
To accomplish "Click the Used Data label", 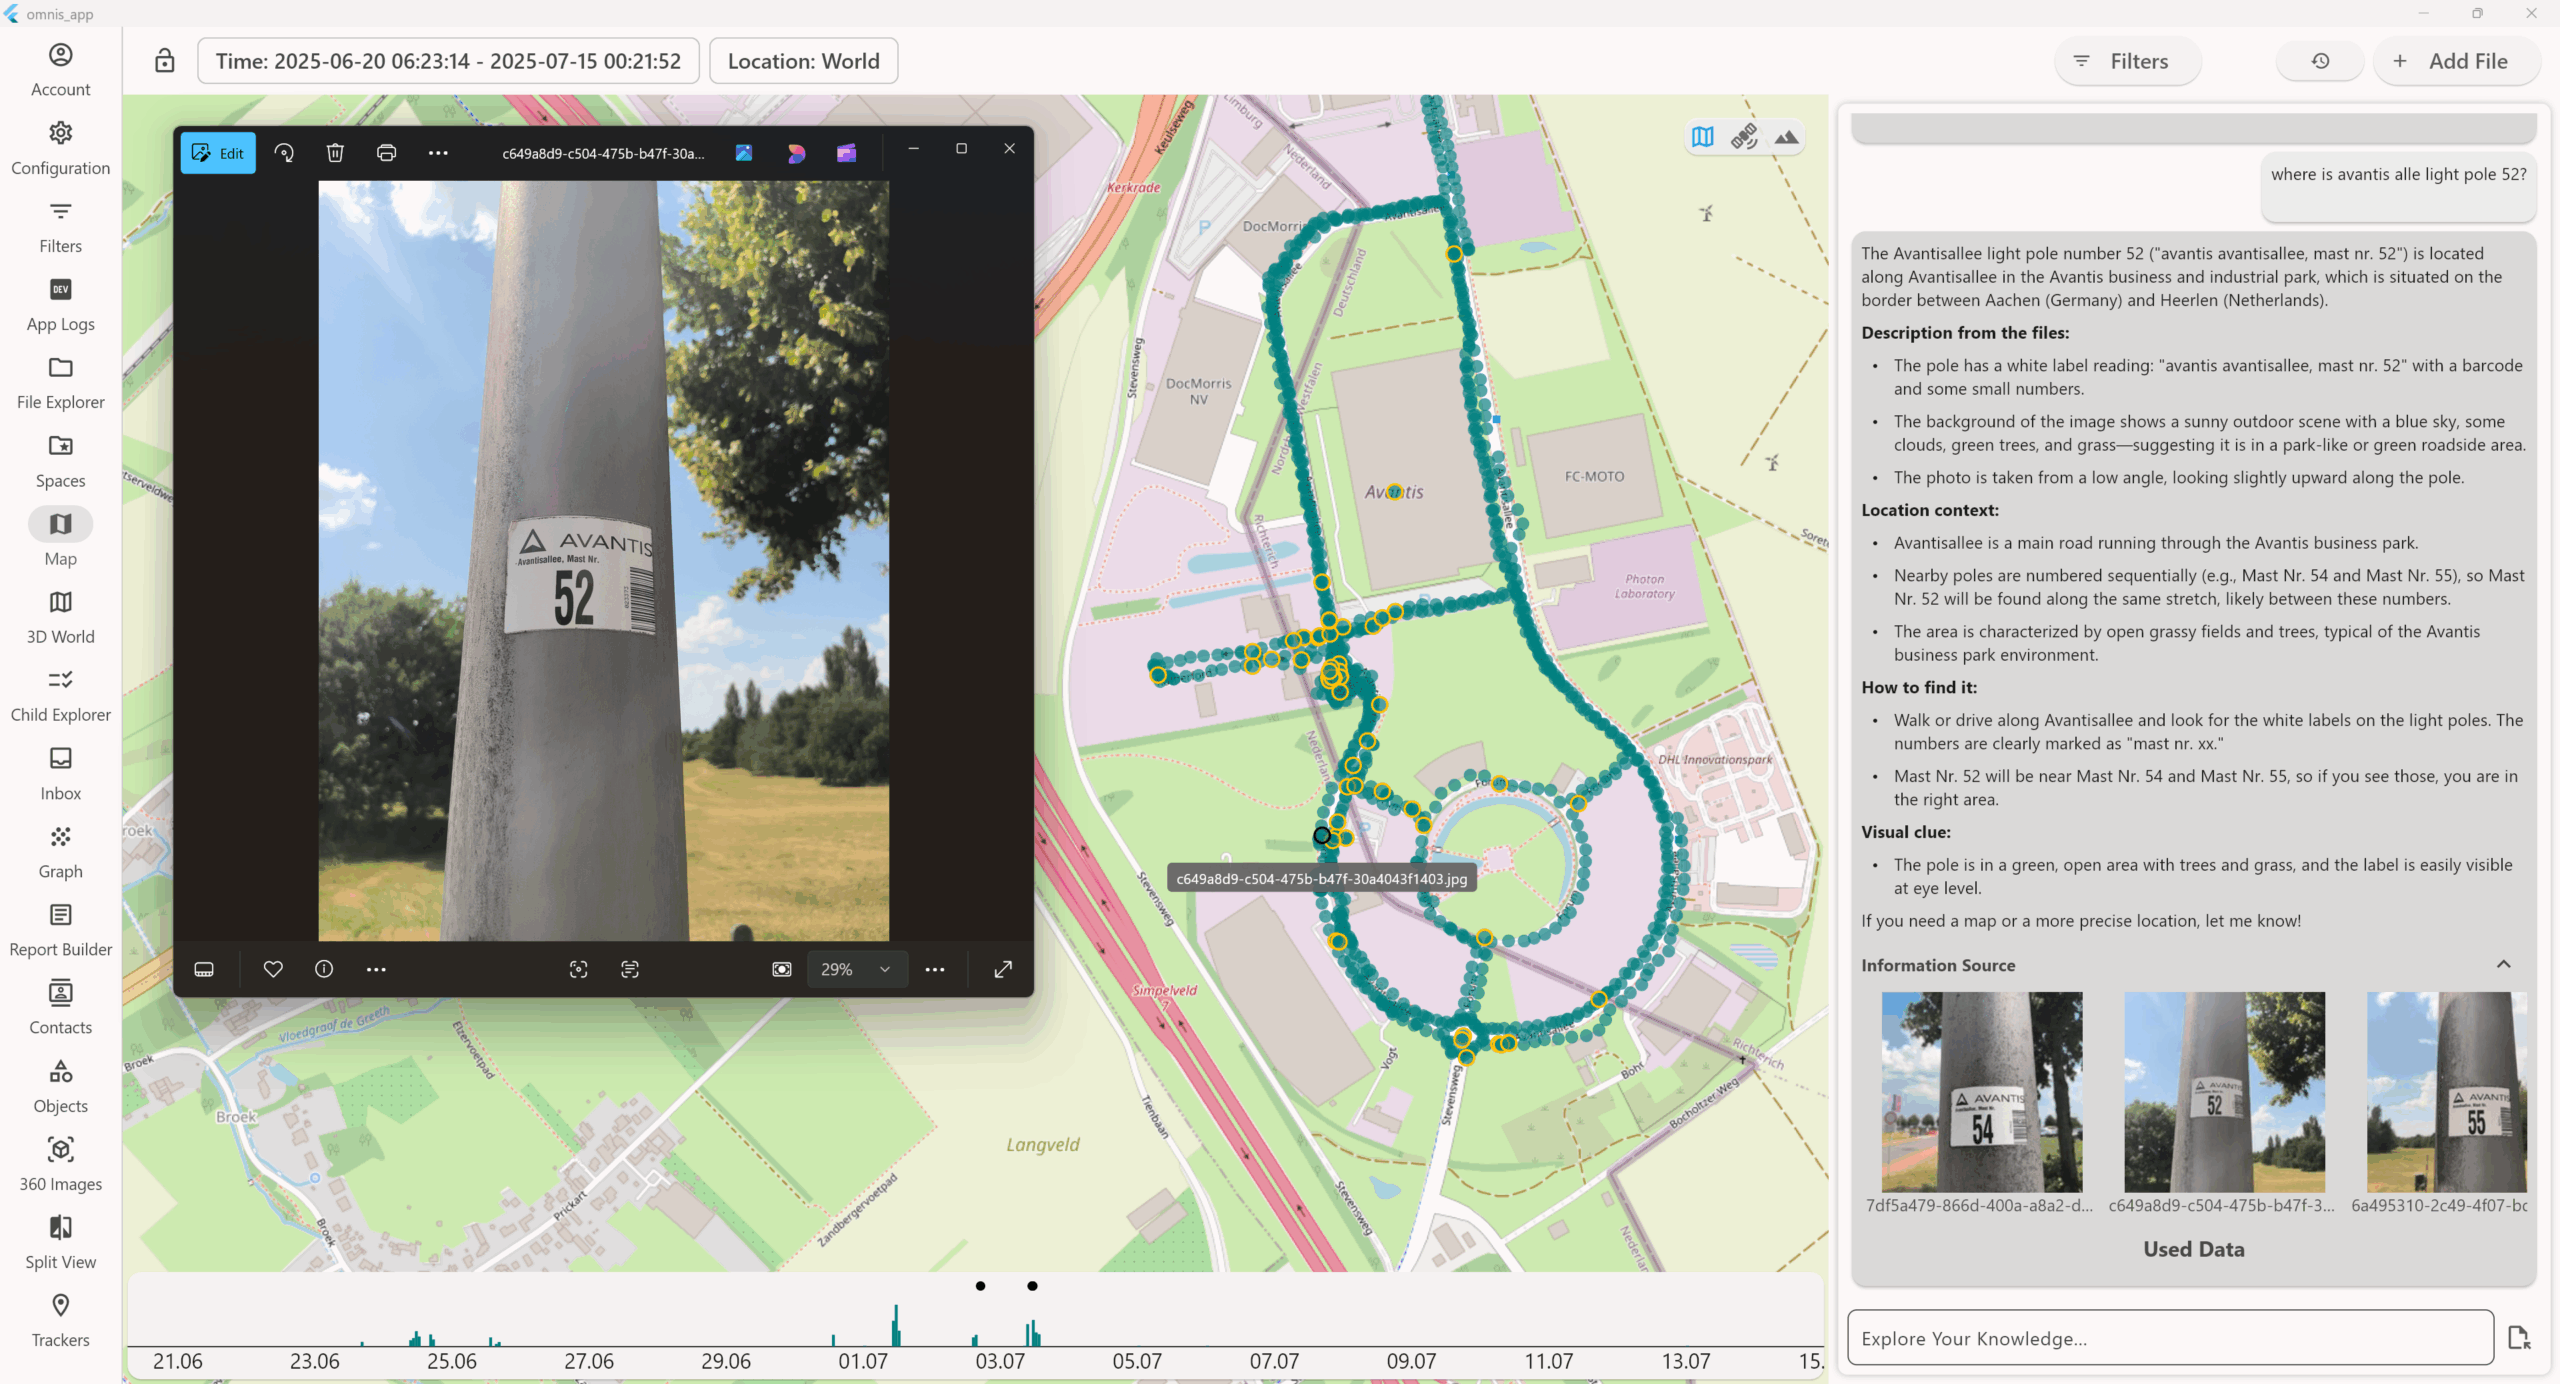I will click(2193, 1249).
